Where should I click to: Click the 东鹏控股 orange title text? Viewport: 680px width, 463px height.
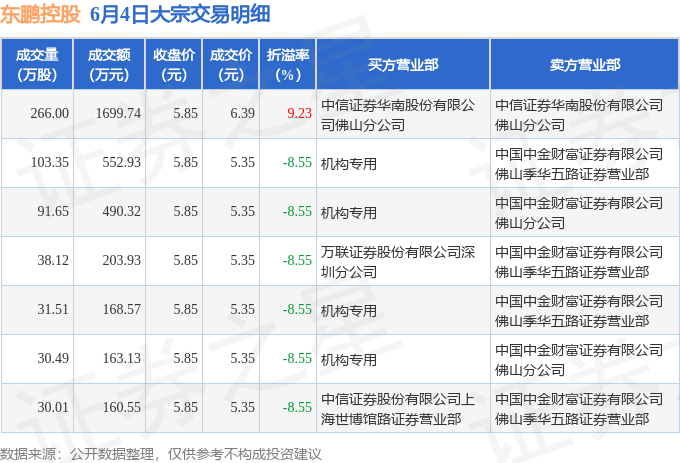click(40, 14)
